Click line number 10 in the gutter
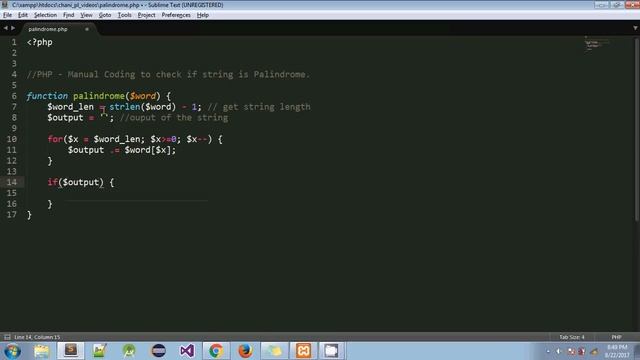 click(11, 139)
